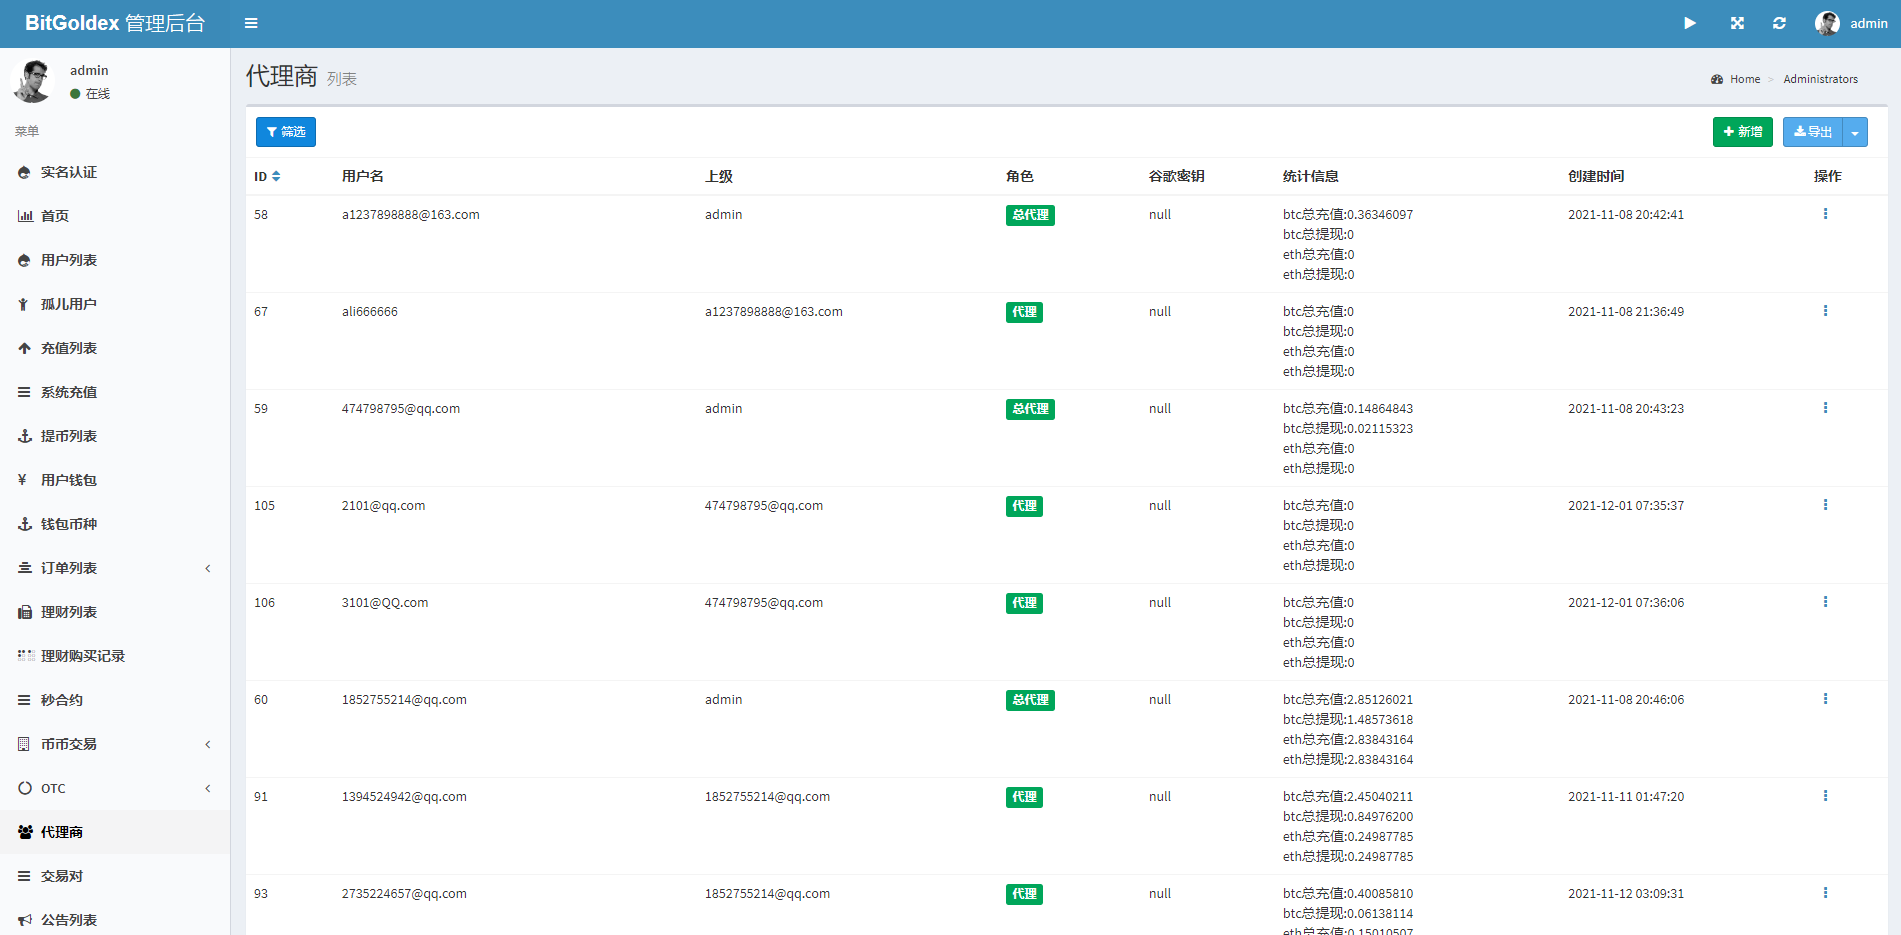Open row actions for user a1237898888@163.com

(1826, 213)
